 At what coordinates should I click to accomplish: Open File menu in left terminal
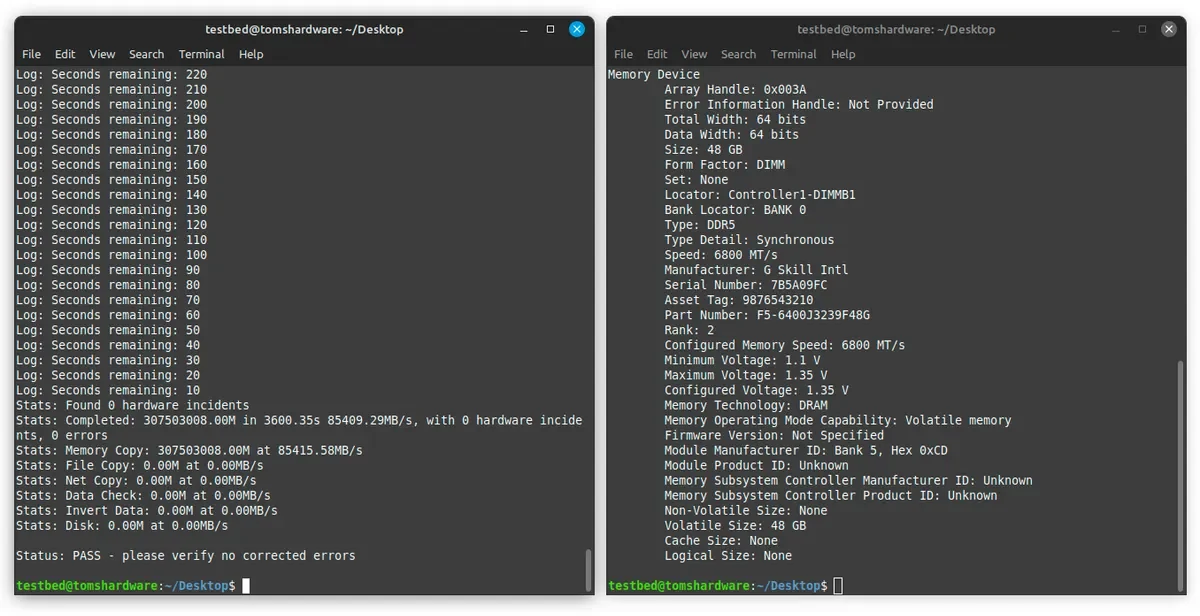click(32, 54)
